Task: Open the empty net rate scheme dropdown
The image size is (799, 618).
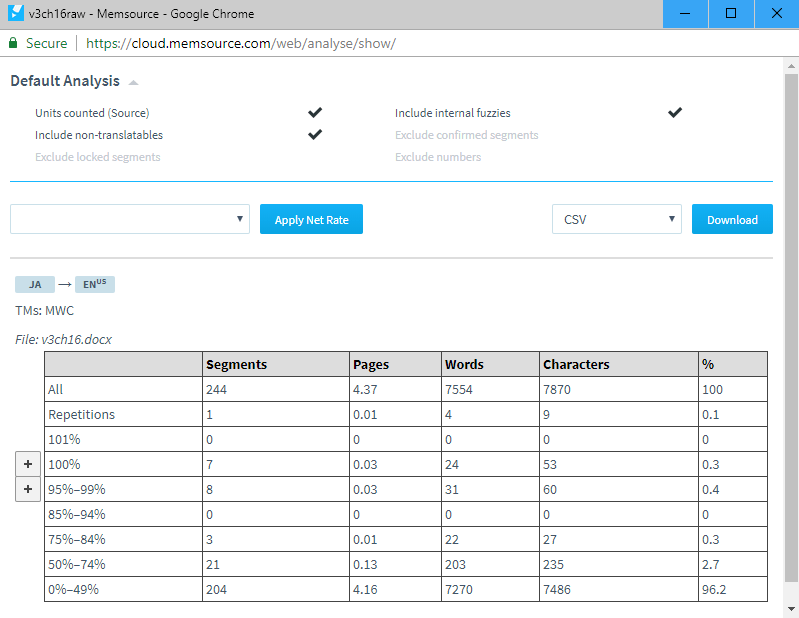Action: (x=130, y=220)
